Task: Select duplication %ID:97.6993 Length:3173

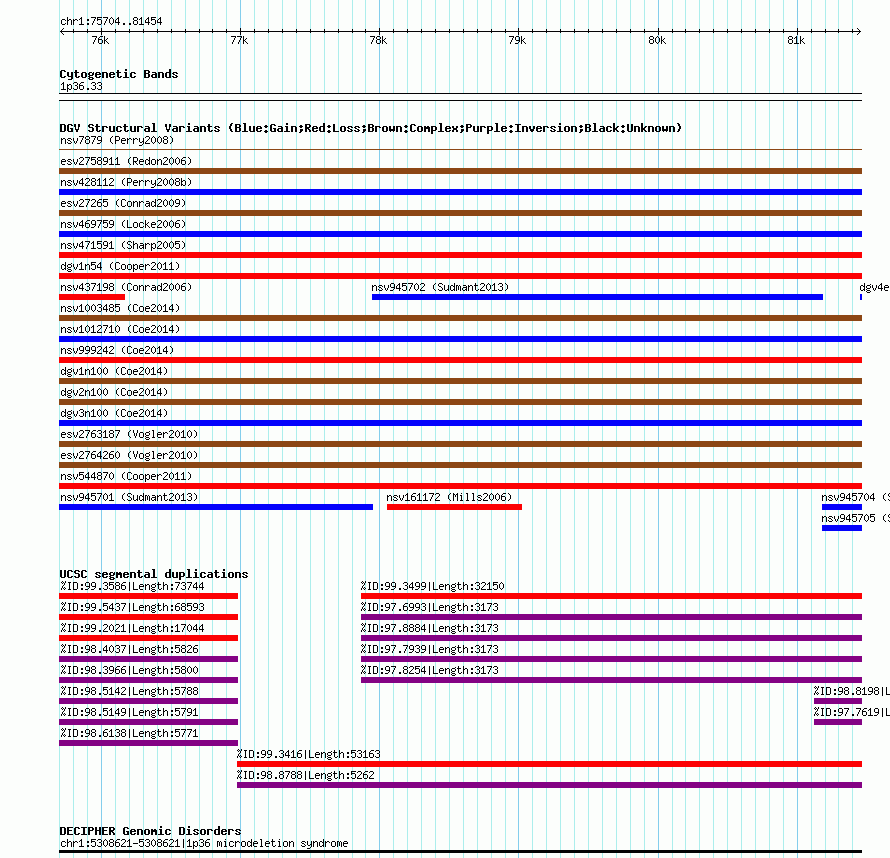Action: point(611,617)
